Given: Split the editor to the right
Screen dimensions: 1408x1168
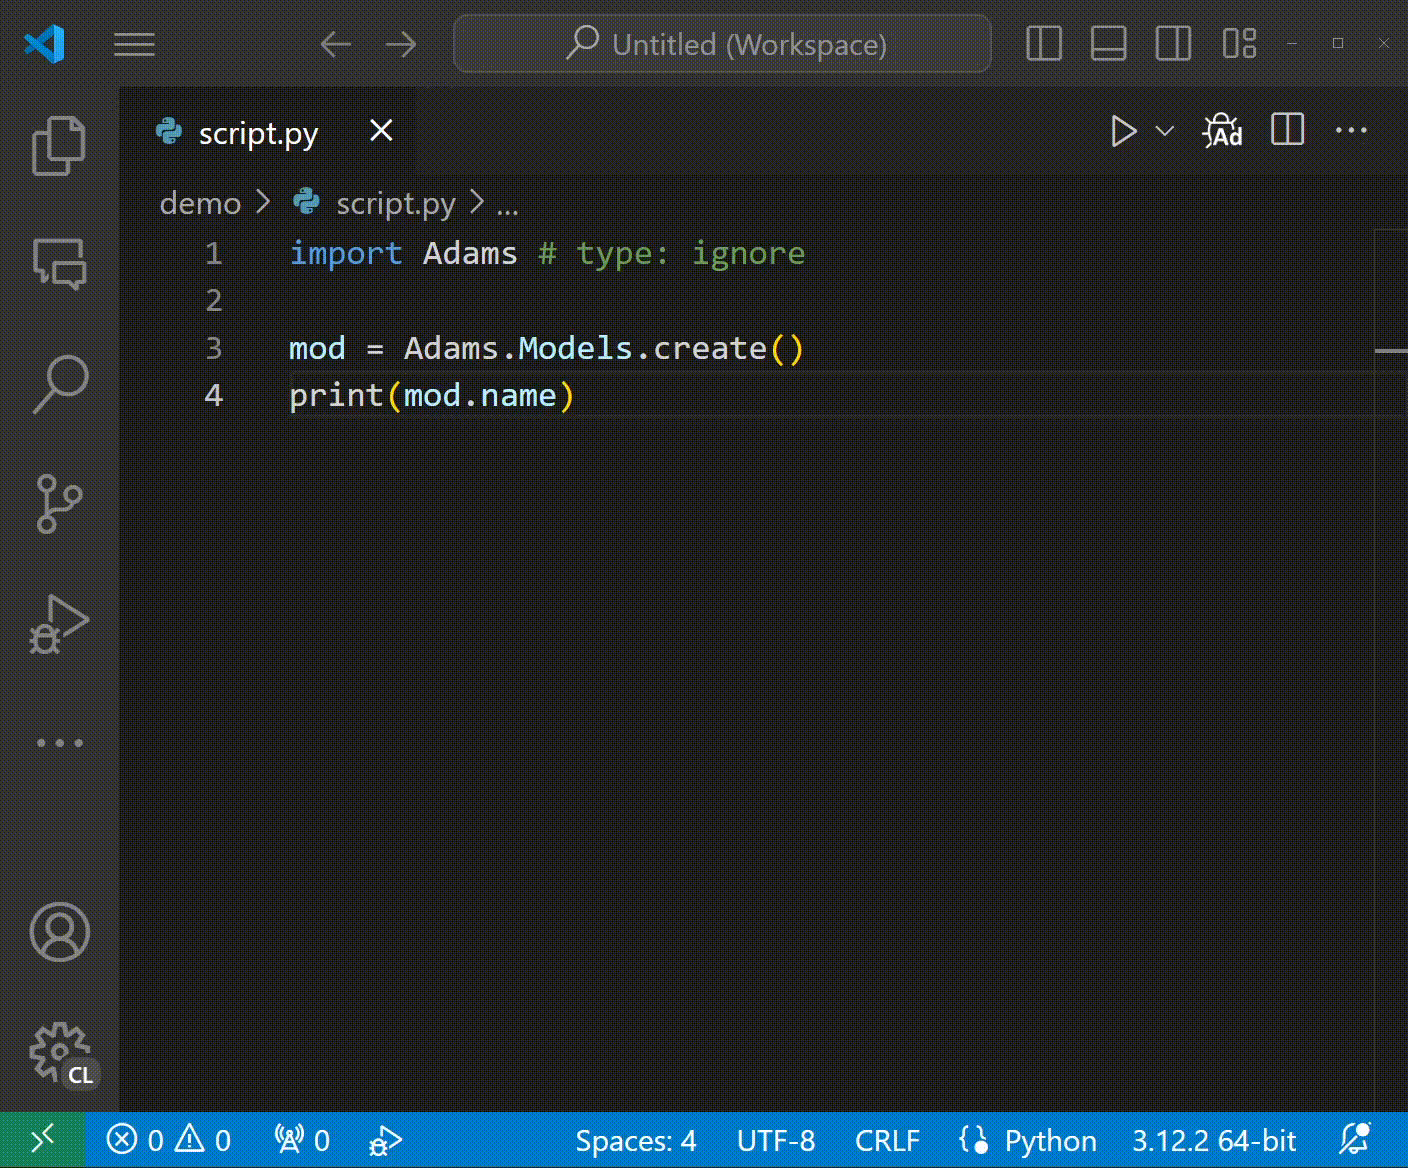Looking at the screenshot, I should tap(1287, 130).
